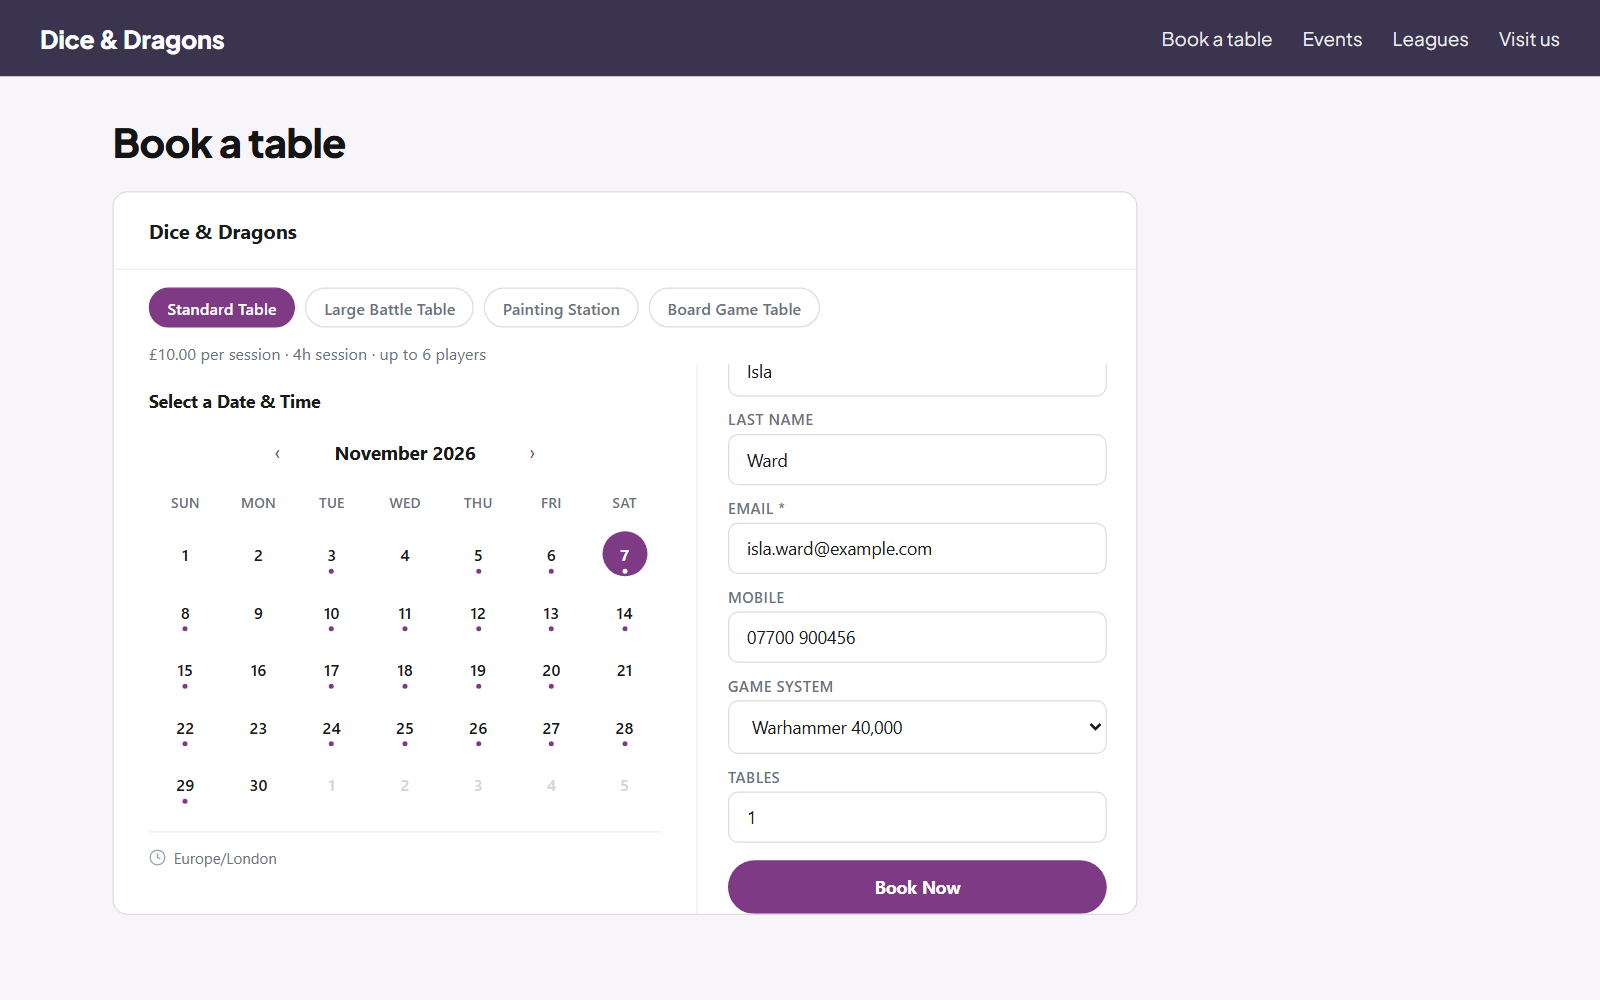Pick November 5 date
1600x1000 pixels.
coord(478,556)
